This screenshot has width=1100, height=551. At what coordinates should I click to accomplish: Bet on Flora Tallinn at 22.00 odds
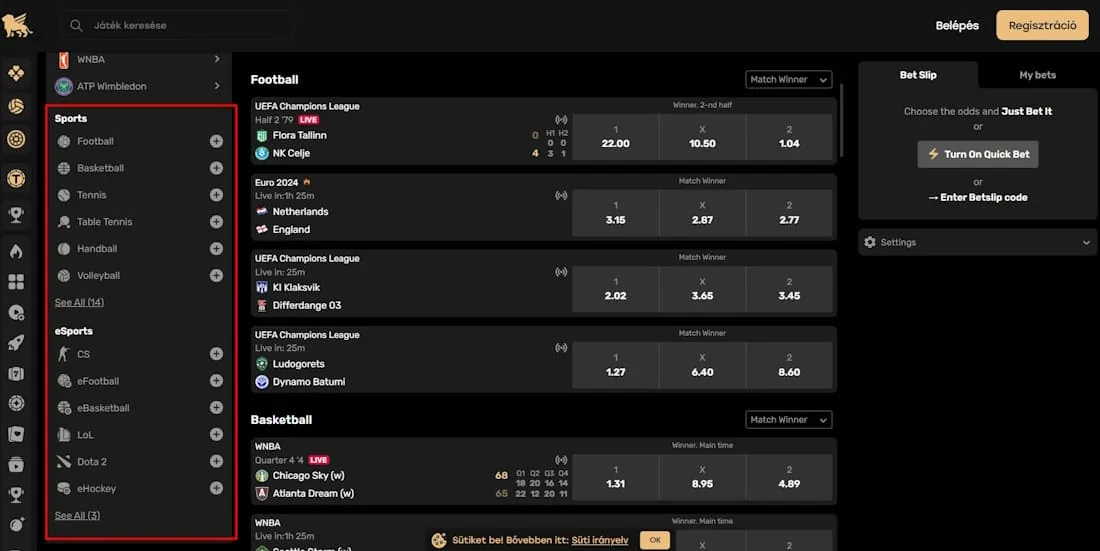click(x=615, y=137)
